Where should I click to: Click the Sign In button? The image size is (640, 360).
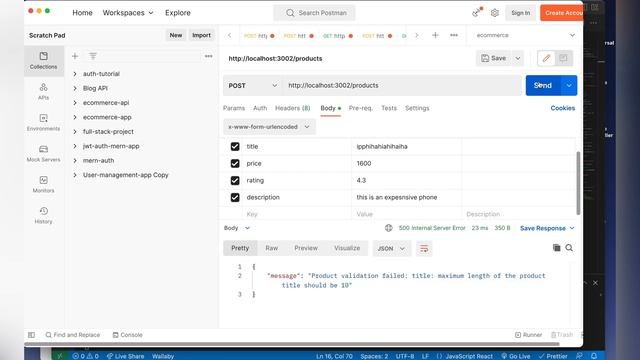521,13
